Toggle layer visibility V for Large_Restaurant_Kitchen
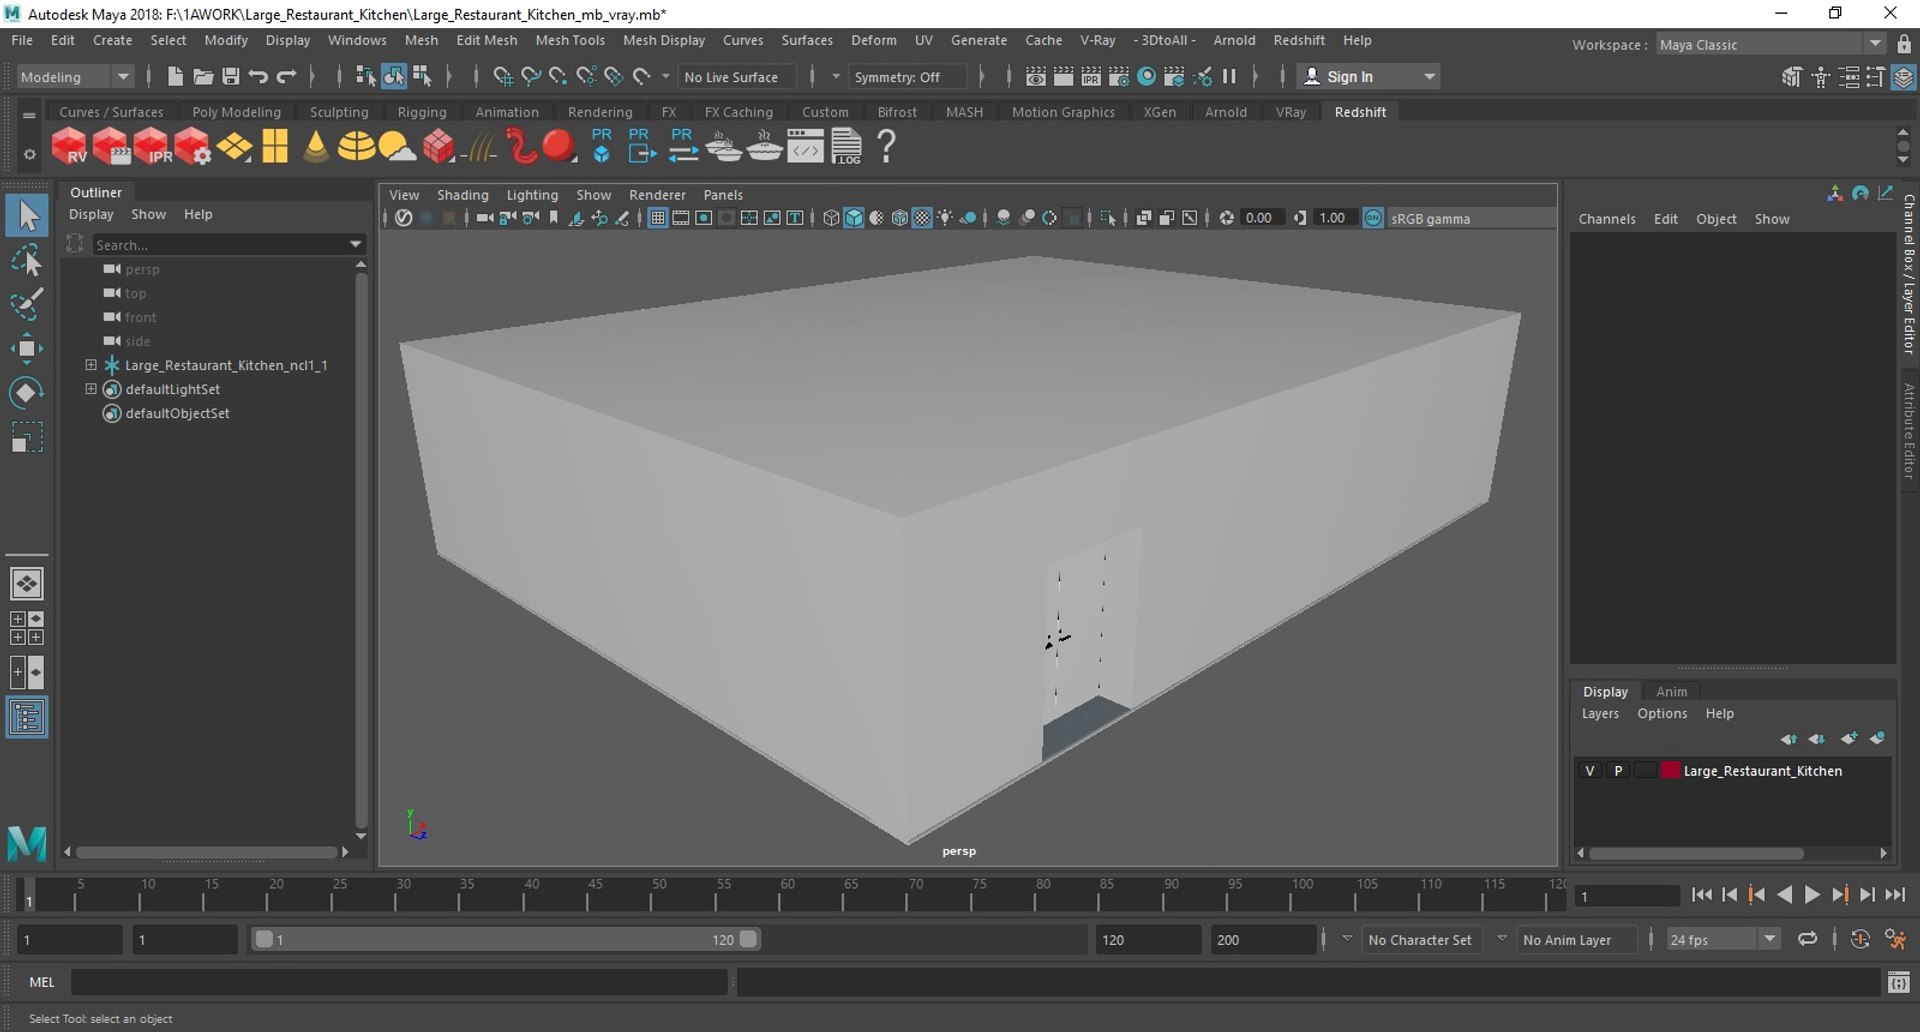This screenshot has height=1032, width=1920. point(1590,771)
